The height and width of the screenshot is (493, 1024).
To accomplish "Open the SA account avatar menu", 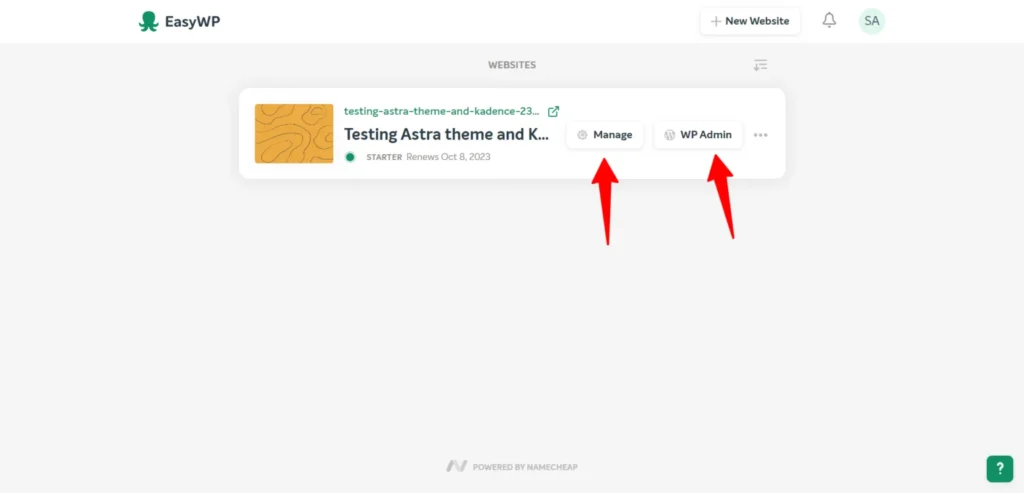I will pyautogui.click(x=871, y=21).
